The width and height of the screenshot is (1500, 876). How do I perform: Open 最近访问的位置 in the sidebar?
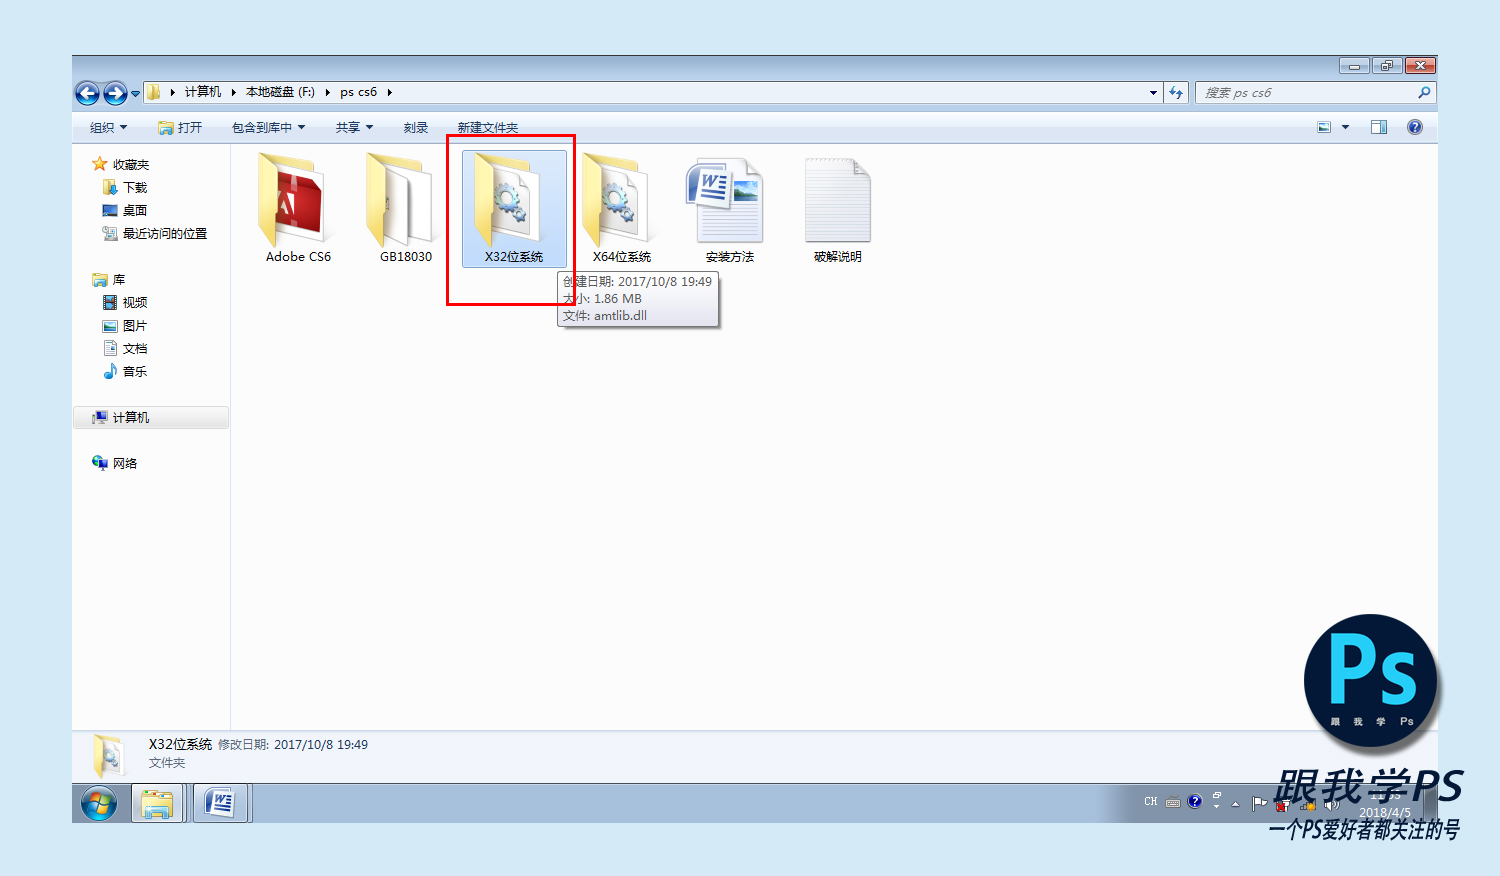[154, 233]
